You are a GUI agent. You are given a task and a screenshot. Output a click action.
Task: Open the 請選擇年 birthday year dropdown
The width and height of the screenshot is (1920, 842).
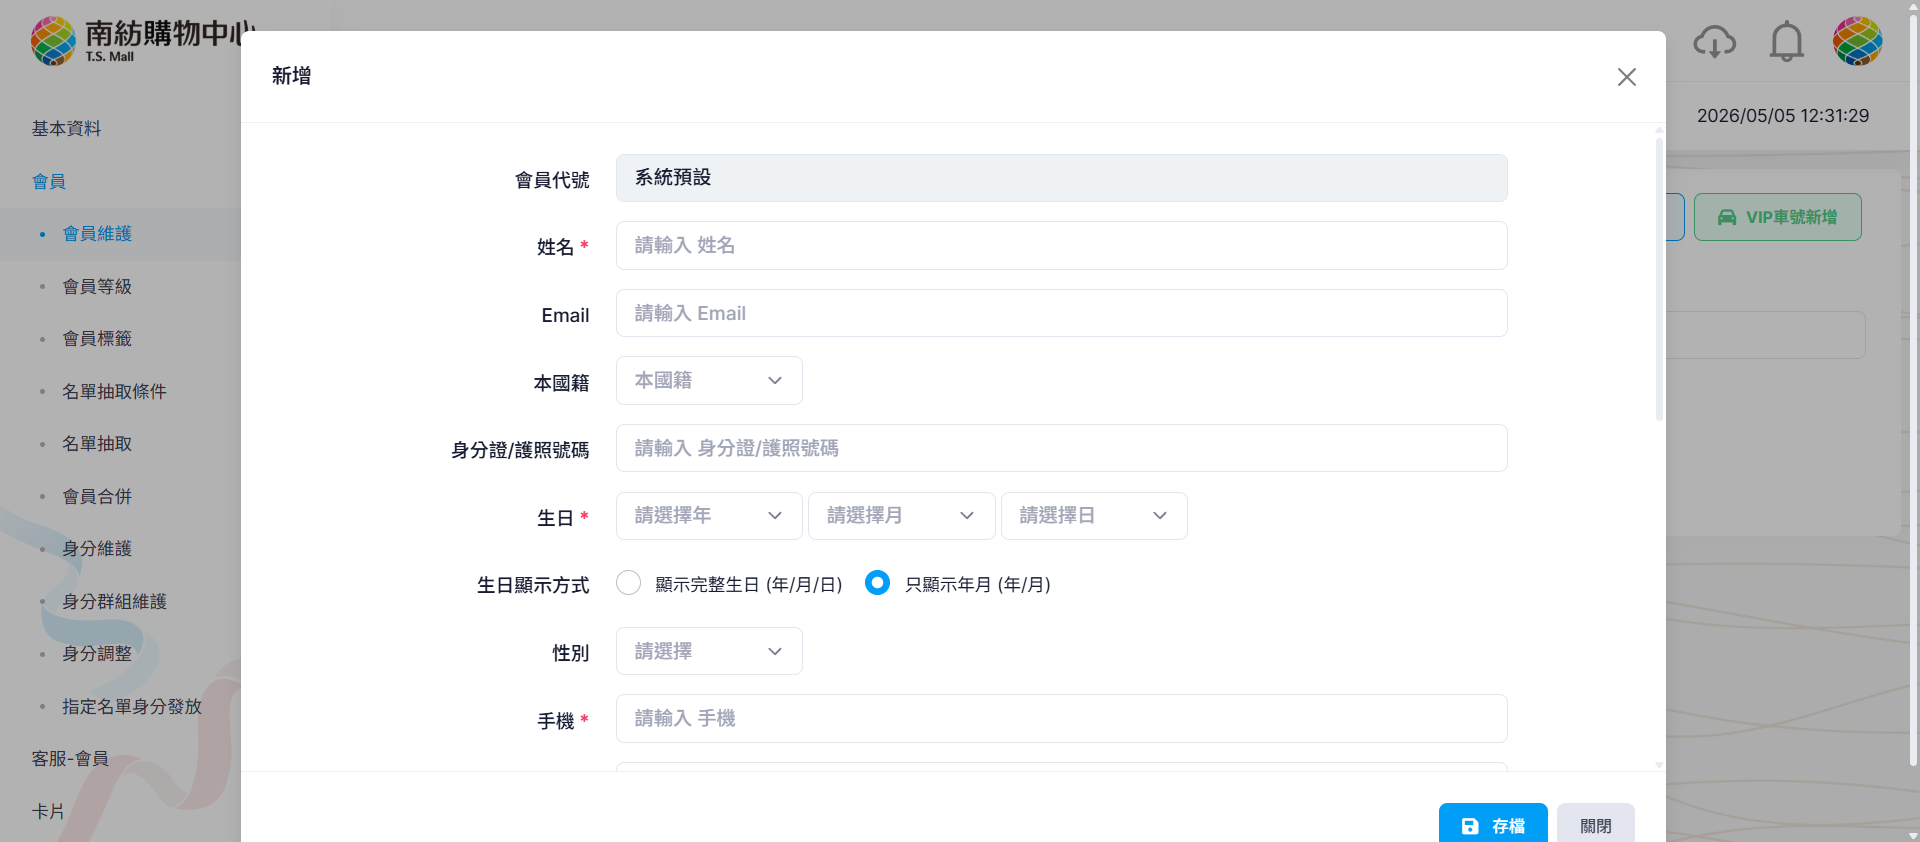709,516
